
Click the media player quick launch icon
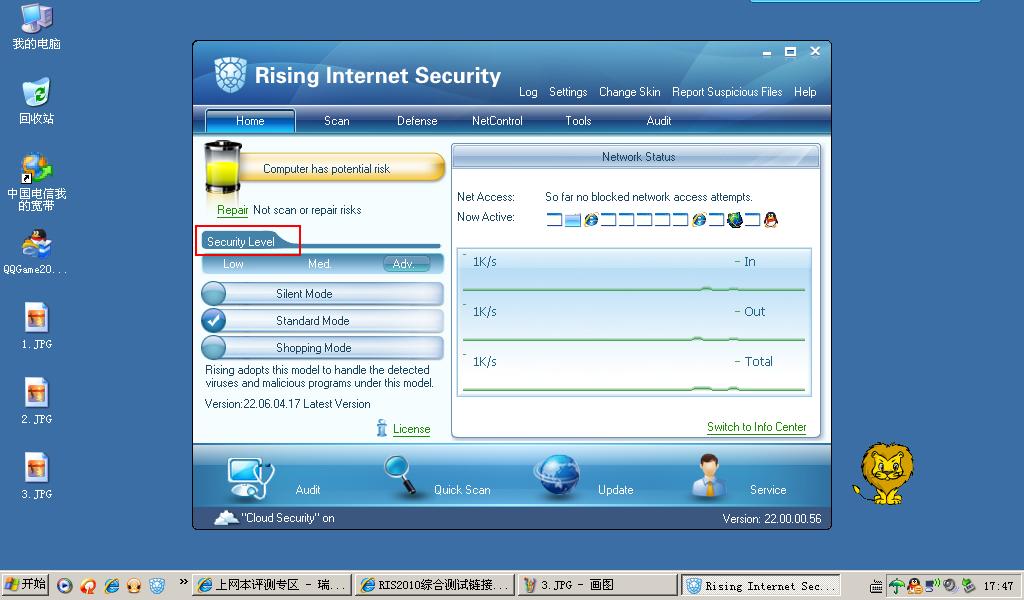(x=64, y=586)
